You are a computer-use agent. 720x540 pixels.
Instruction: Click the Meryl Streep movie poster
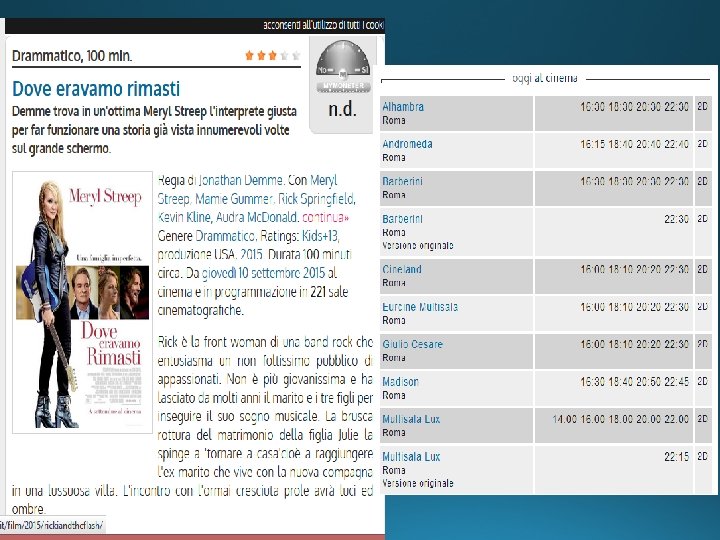click(82, 302)
